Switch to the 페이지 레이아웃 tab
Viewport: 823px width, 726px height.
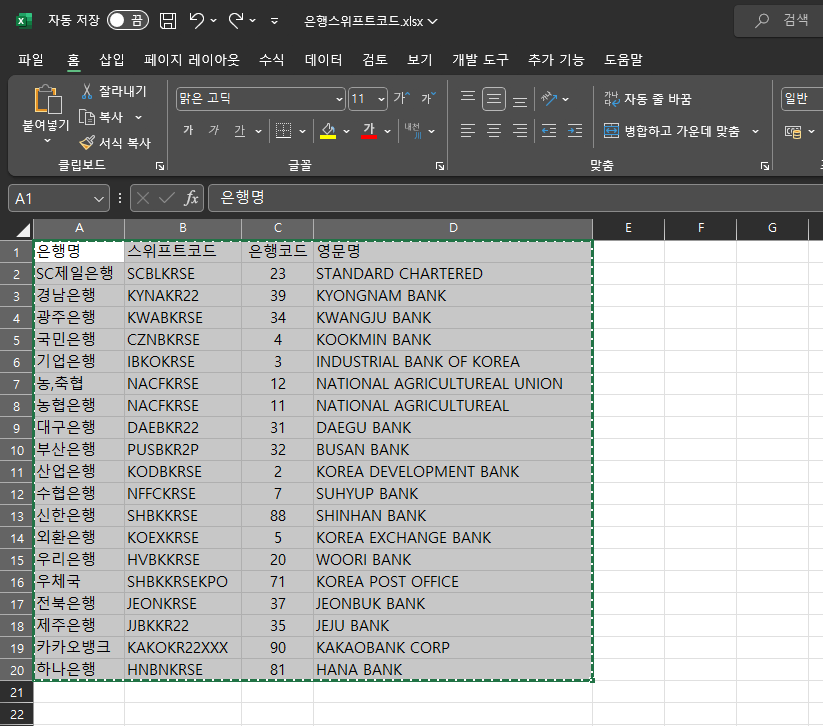pyautogui.click(x=192, y=60)
